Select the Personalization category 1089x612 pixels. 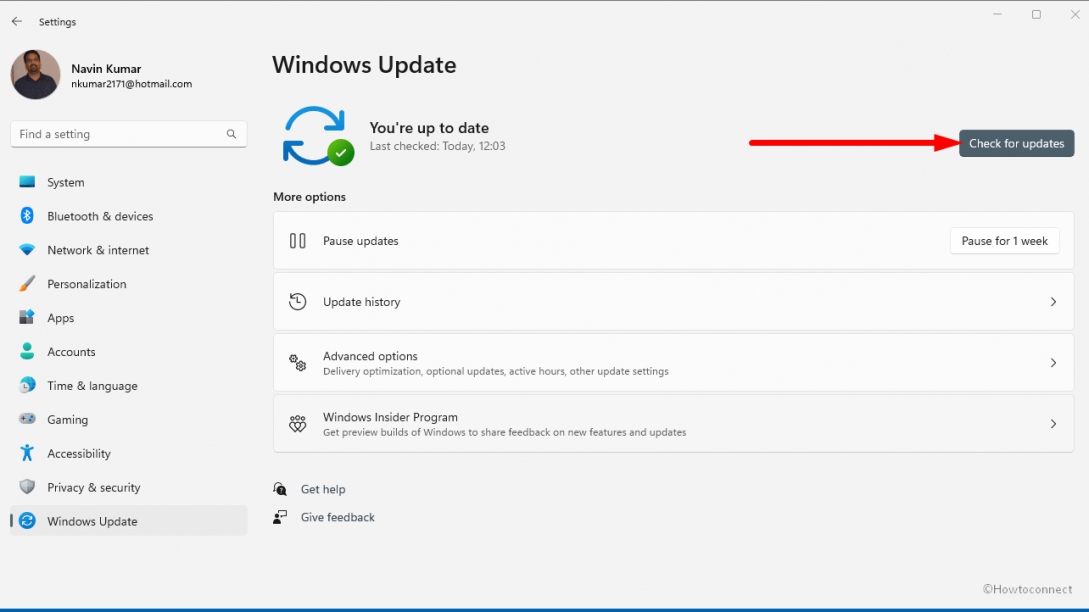128,284
